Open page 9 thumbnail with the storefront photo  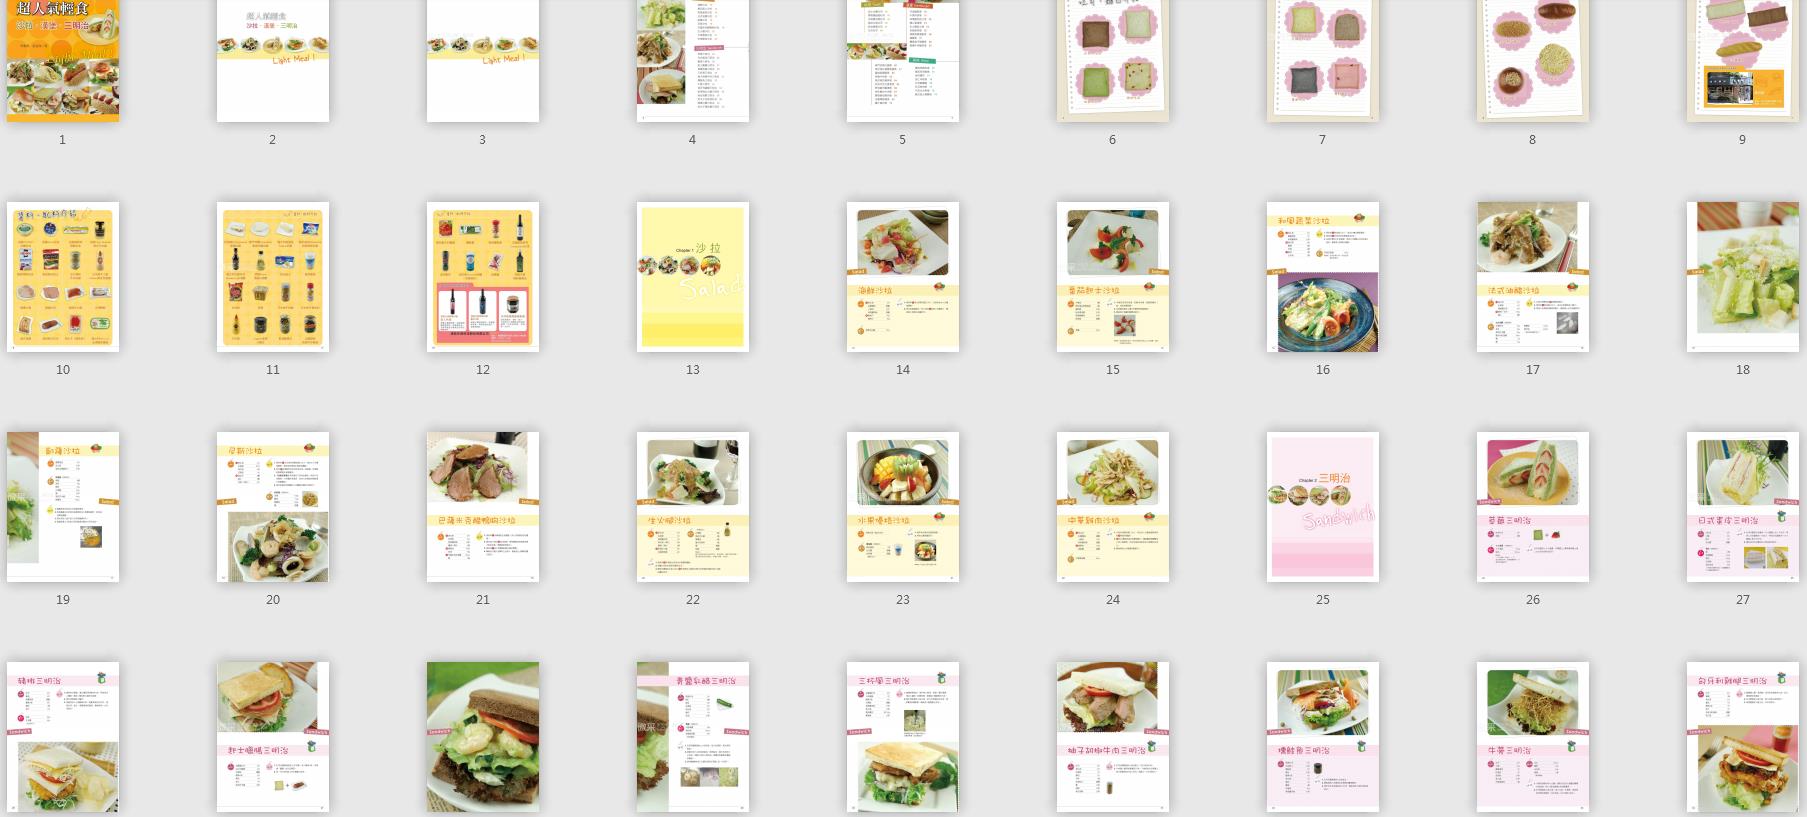pos(1743,60)
